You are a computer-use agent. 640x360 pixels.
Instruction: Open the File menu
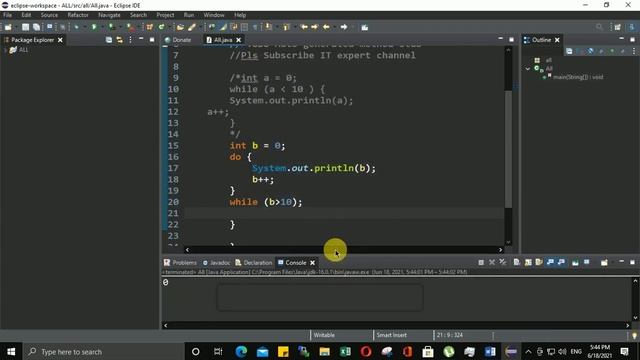[x=7, y=15]
